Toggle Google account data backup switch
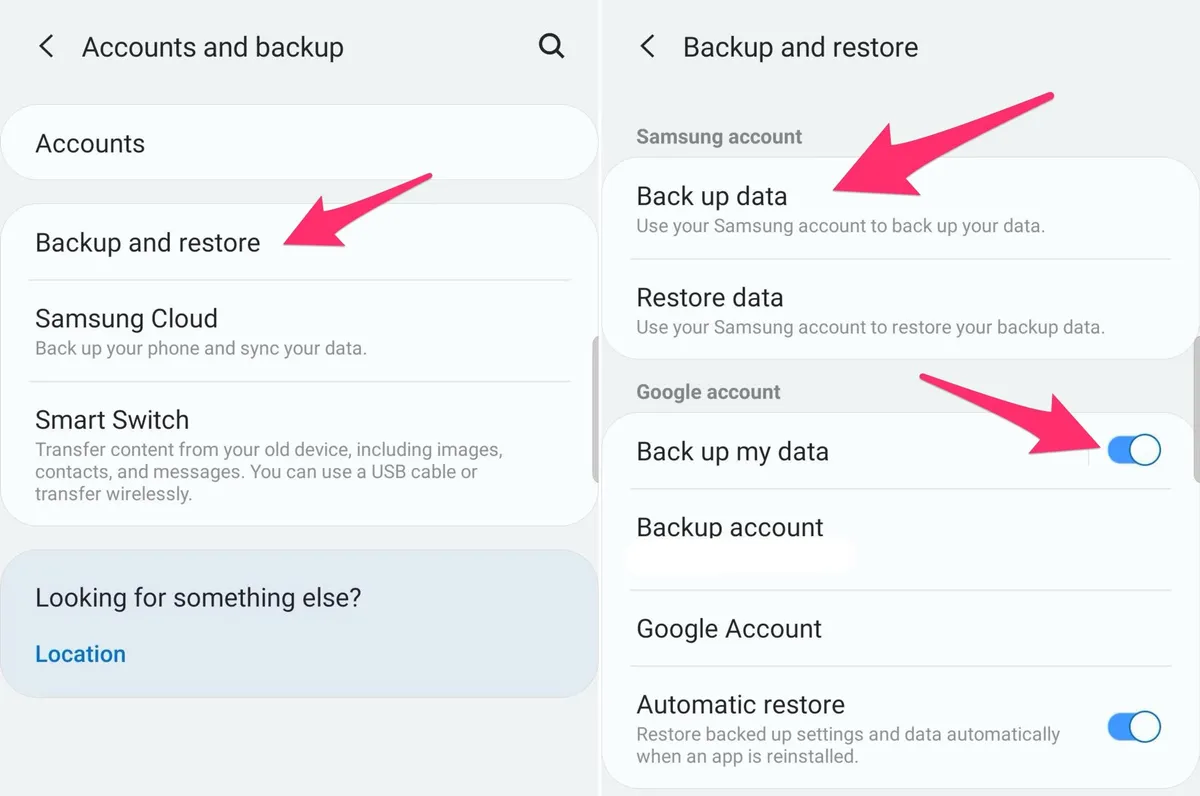 [1133, 450]
